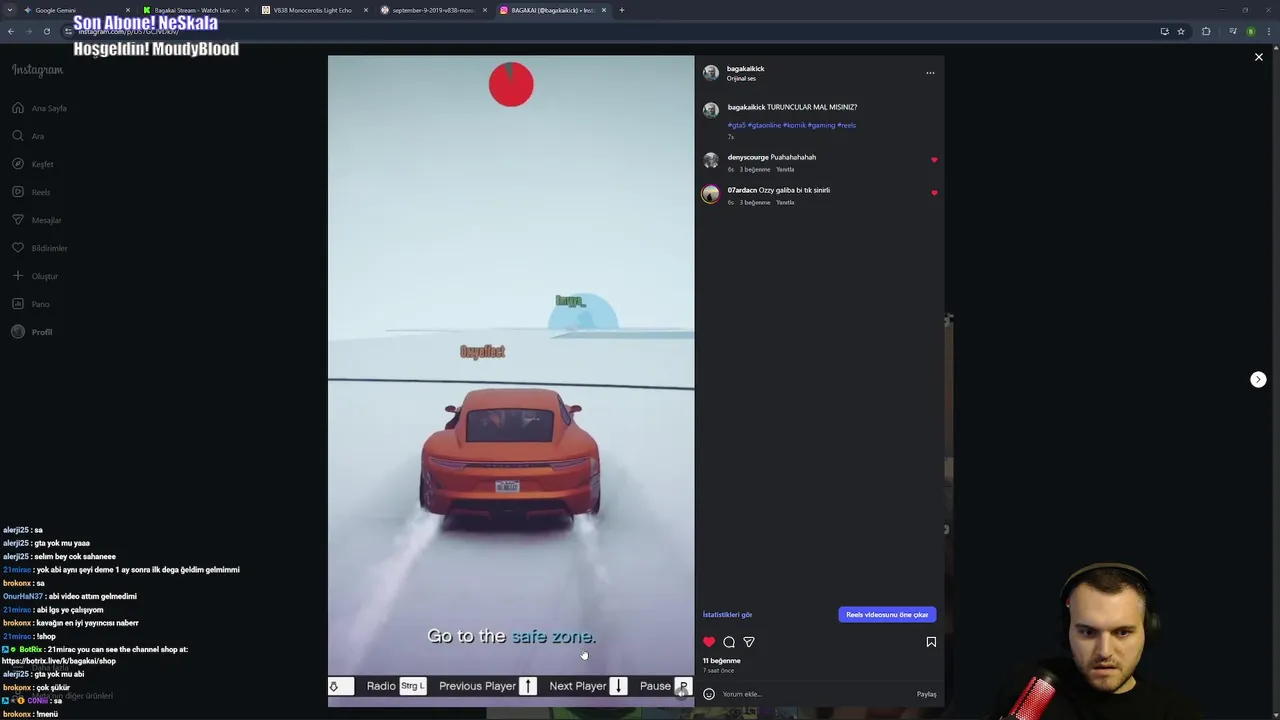Viewport: 1280px width, 720px height.
Task: Switch to the Bagakai Stream browser tab
Action: point(194,10)
